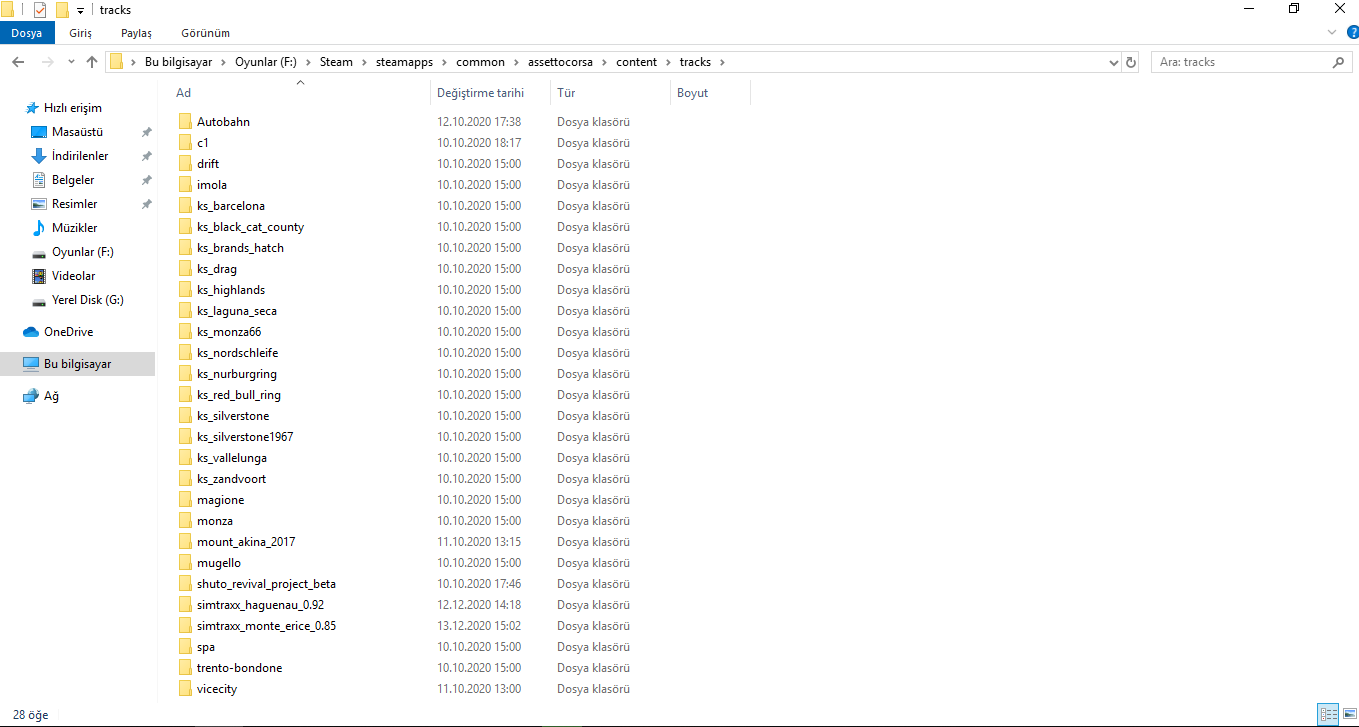
Task: Click the pin icon next to Belgeler
Action: tap(146, 180)
